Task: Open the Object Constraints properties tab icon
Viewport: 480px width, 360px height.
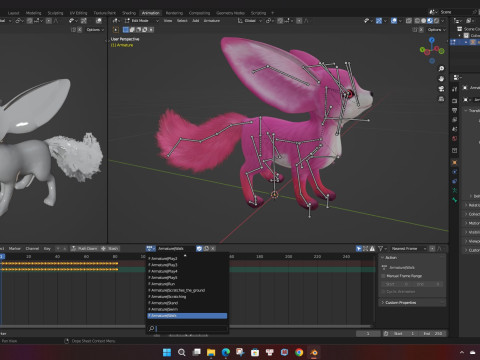Action: point(455,181)
